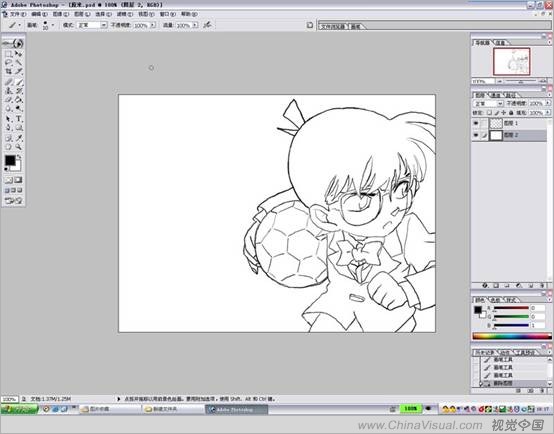The width and height of the screenshot is (554, 434).
Task: Toggle lock transparent pixels checkbox
Action: click(489, 113)
